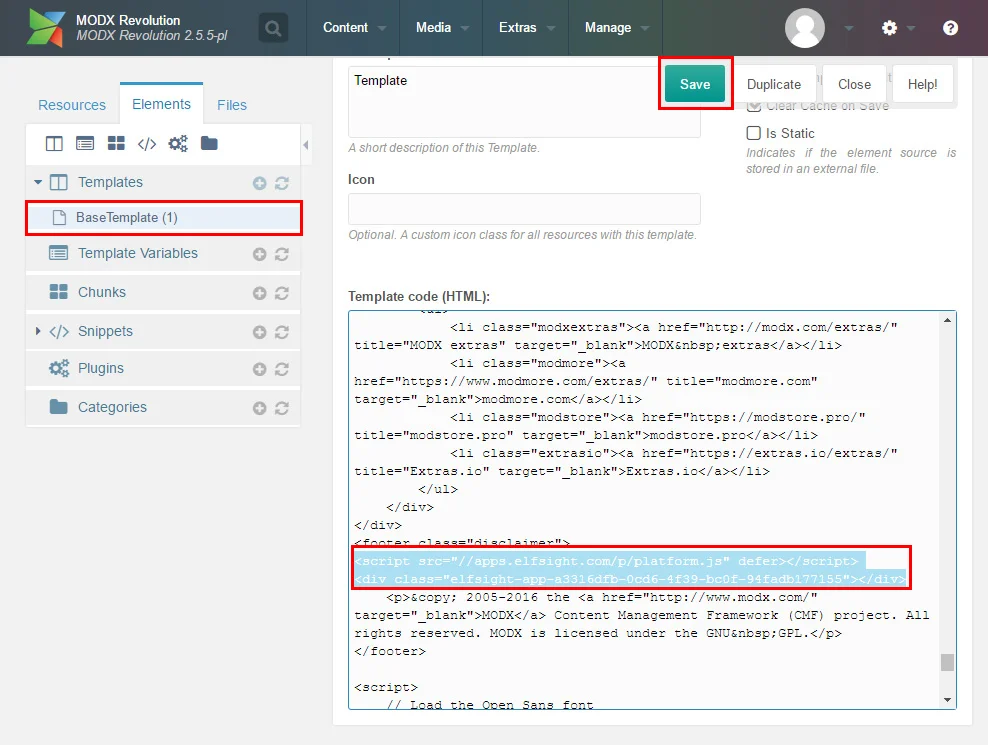Open the Manage menu dropdown
The height and width of the screenshot is (745, 988).
point(616,28)
